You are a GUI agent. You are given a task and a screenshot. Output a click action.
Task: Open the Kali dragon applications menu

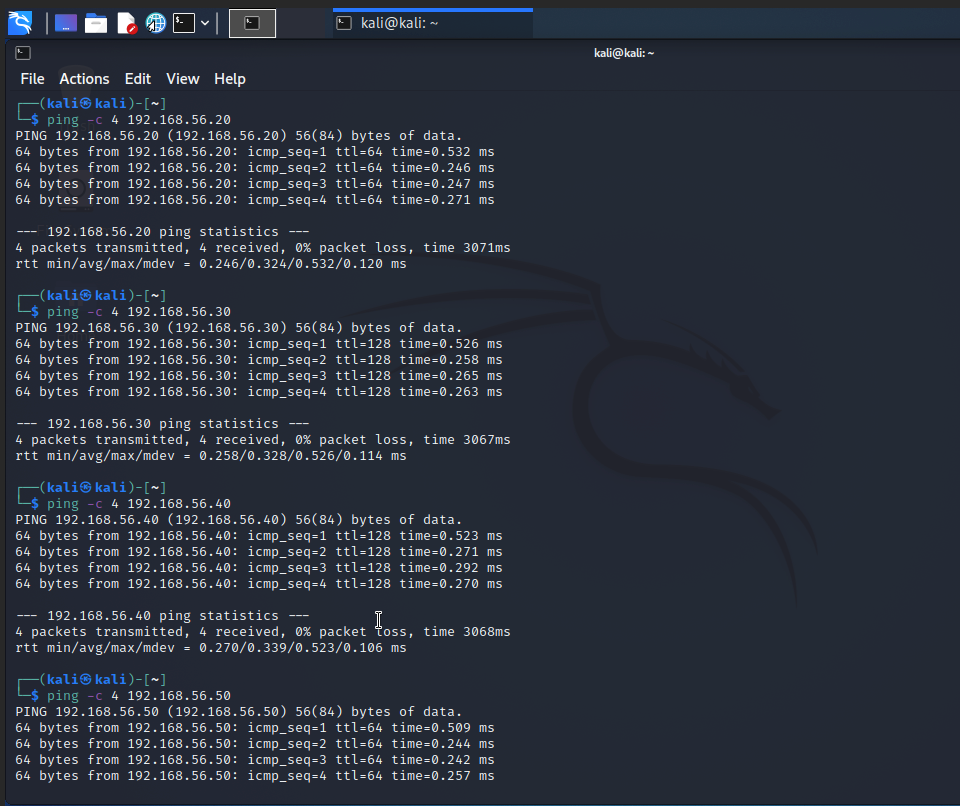click(x=20, y=23)
